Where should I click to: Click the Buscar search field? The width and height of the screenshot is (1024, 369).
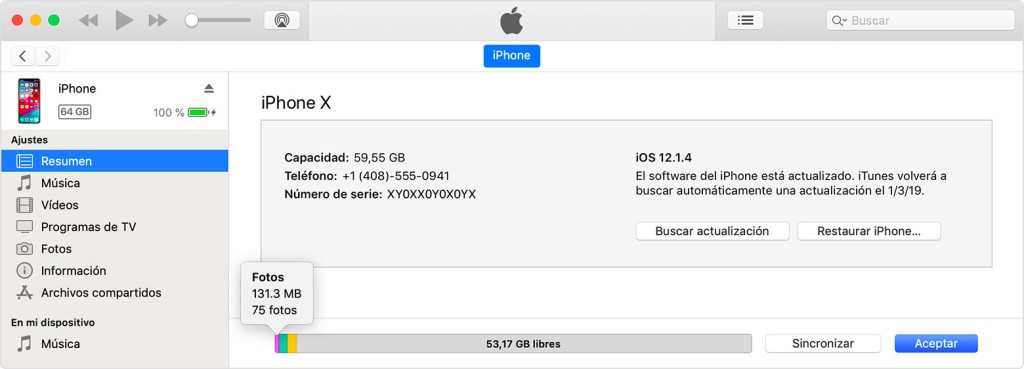click(921, 20)
